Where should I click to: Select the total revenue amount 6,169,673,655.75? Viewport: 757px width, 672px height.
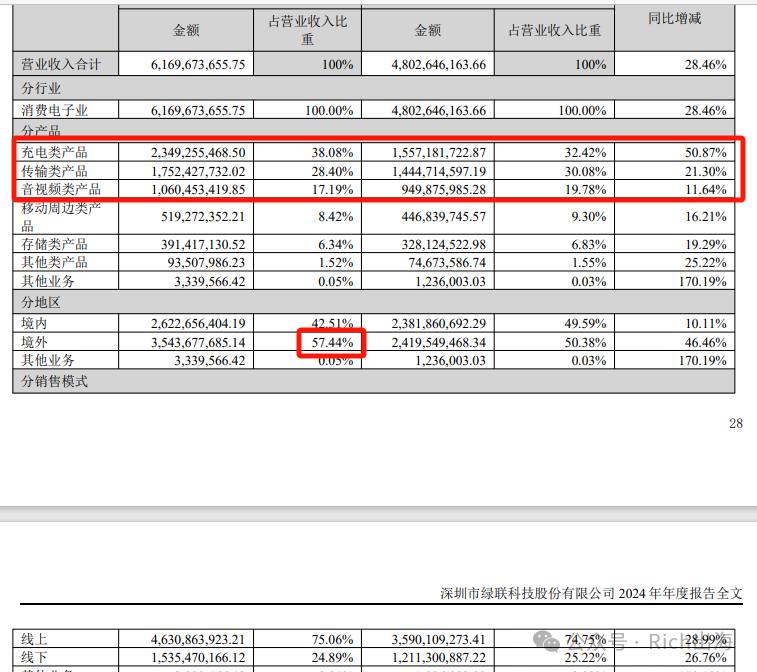click(x=198, y=65)
